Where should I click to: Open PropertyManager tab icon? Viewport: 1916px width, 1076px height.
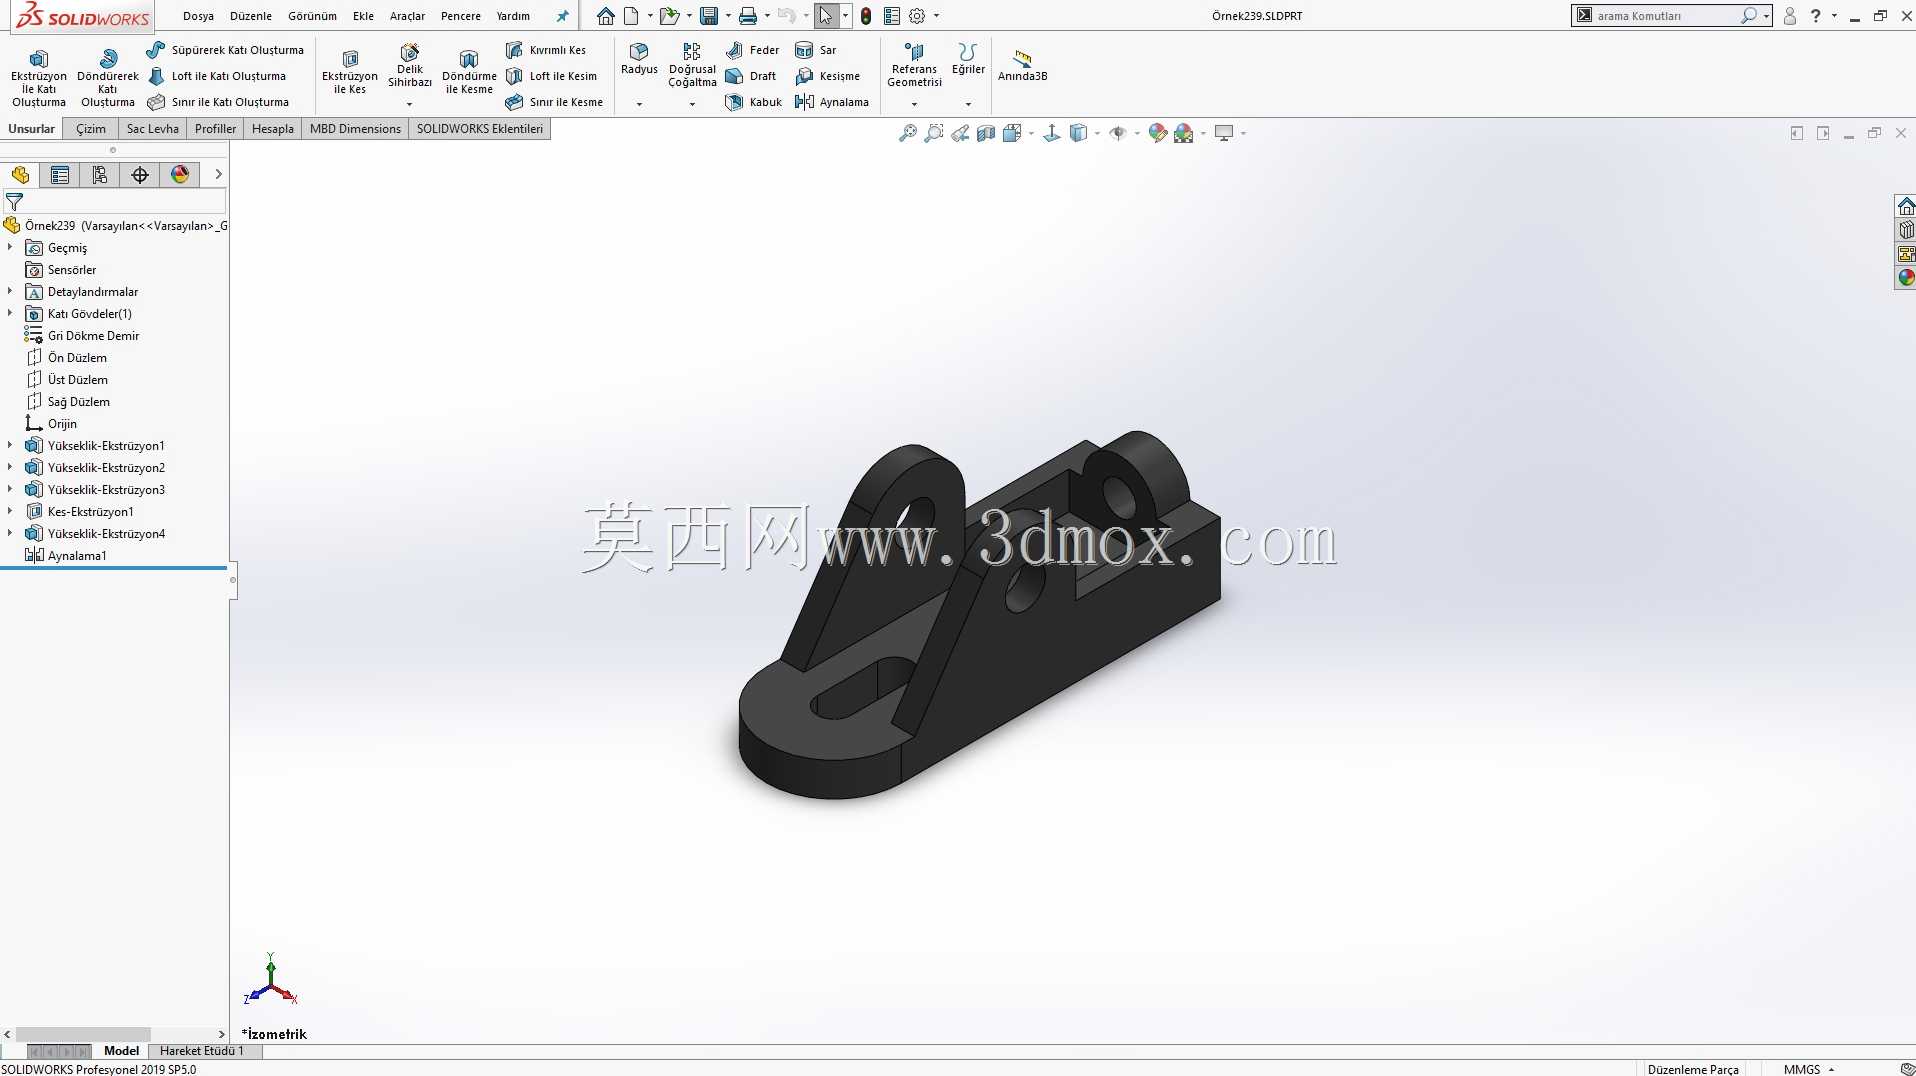pyautogui.click(x=60, y=175)
